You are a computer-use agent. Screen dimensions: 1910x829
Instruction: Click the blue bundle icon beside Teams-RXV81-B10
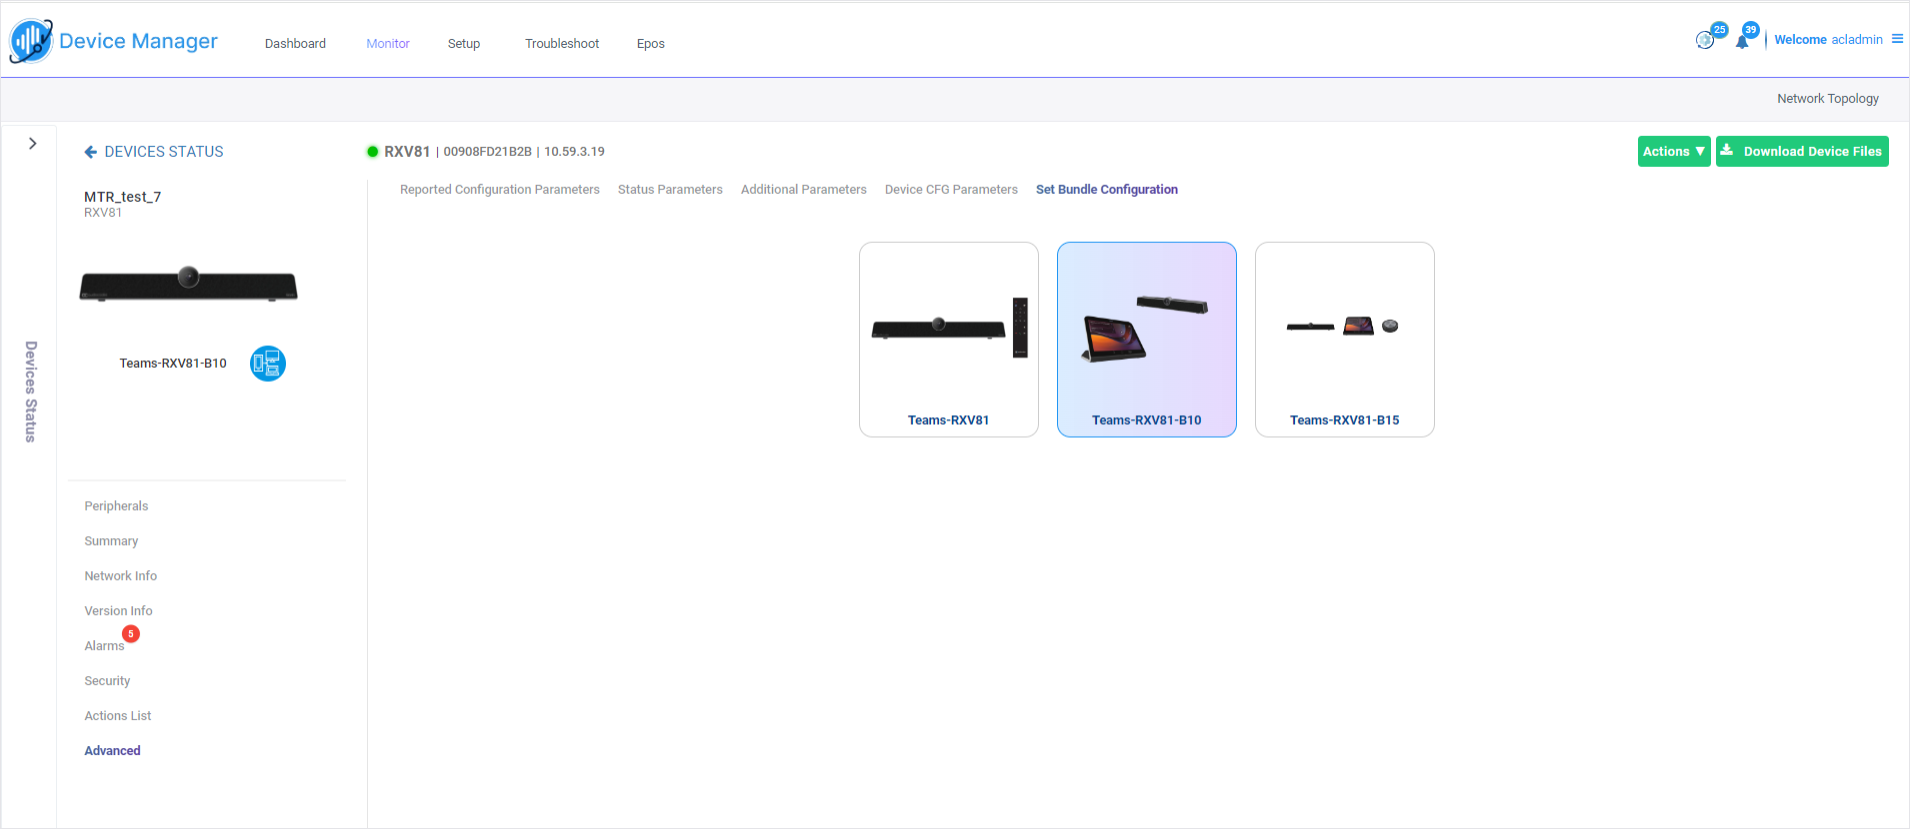pos(267,363)
